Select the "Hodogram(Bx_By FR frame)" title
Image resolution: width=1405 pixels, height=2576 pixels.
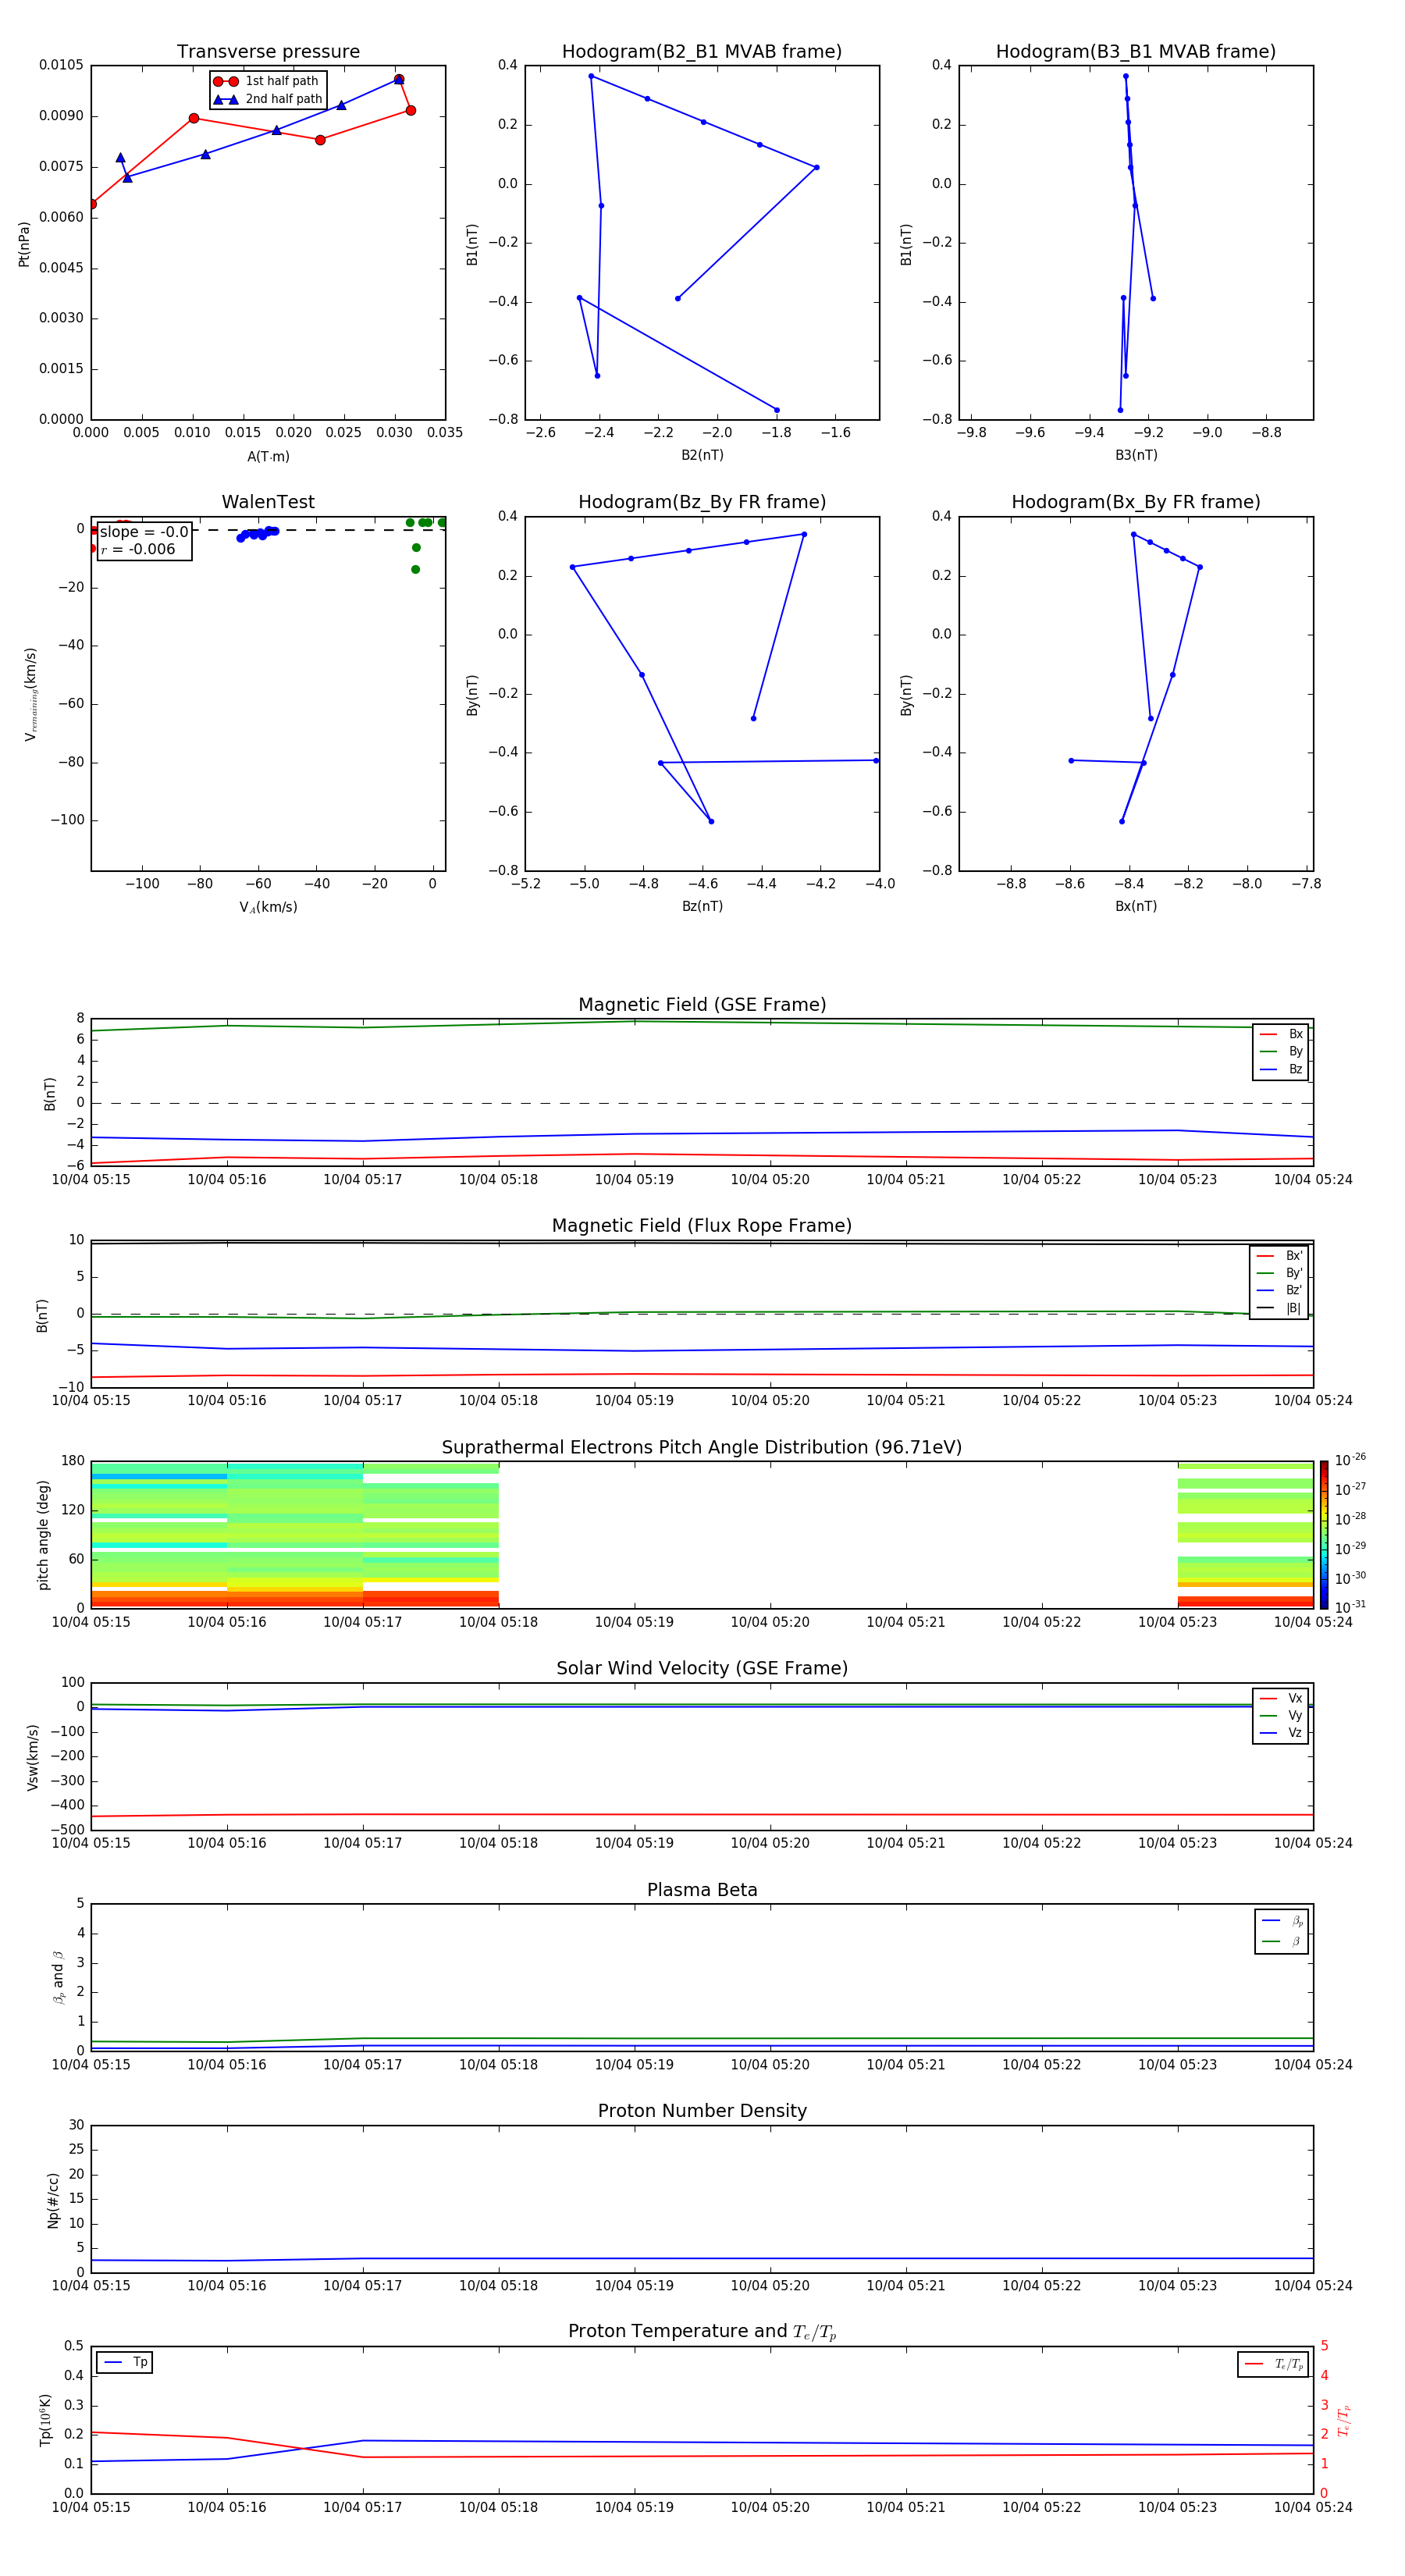[x=1136, y=502]
